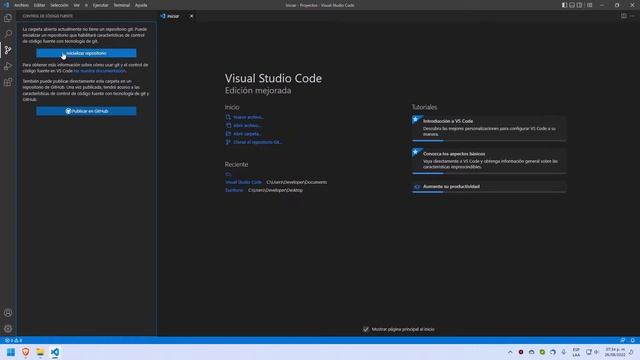The height and width of the screenshot is (360, 640).
Task: Click the green checkmark tray icon
Action: click(x=542, y=352)
